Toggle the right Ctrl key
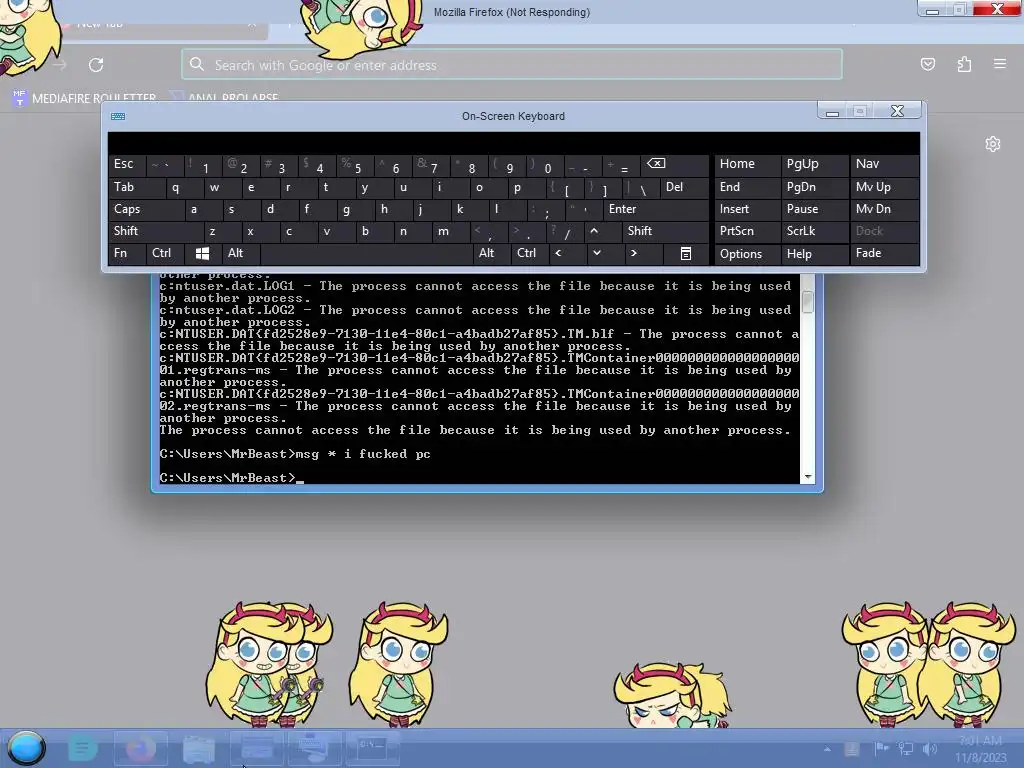1024x768 pixels. [x=530, y=253]
